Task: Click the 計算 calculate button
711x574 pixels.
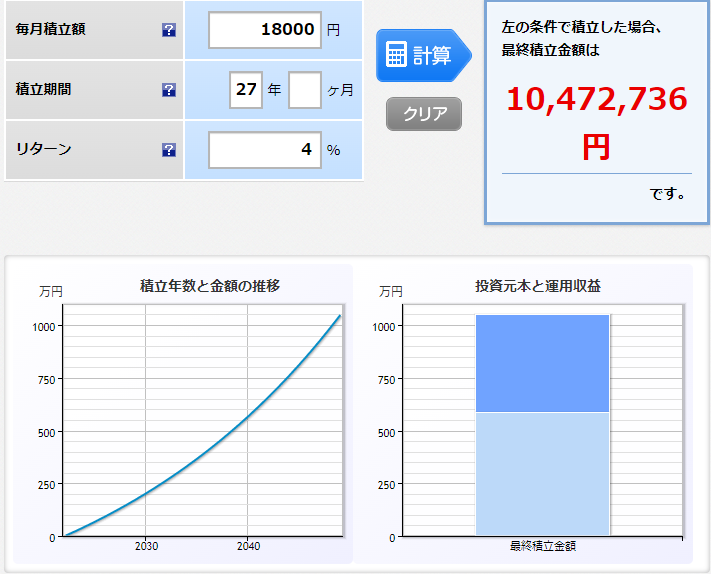Action: (424, 55)
